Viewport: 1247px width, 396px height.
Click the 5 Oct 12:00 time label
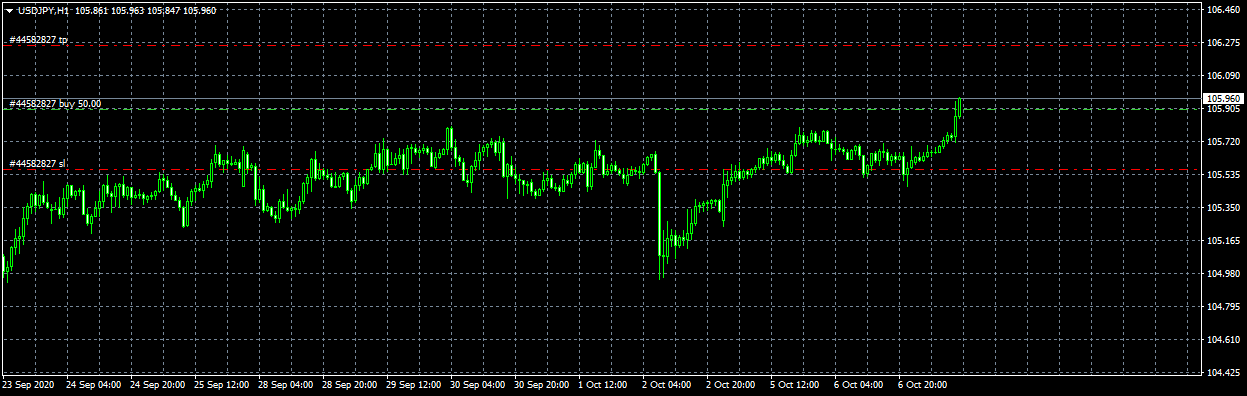(793, 384)
